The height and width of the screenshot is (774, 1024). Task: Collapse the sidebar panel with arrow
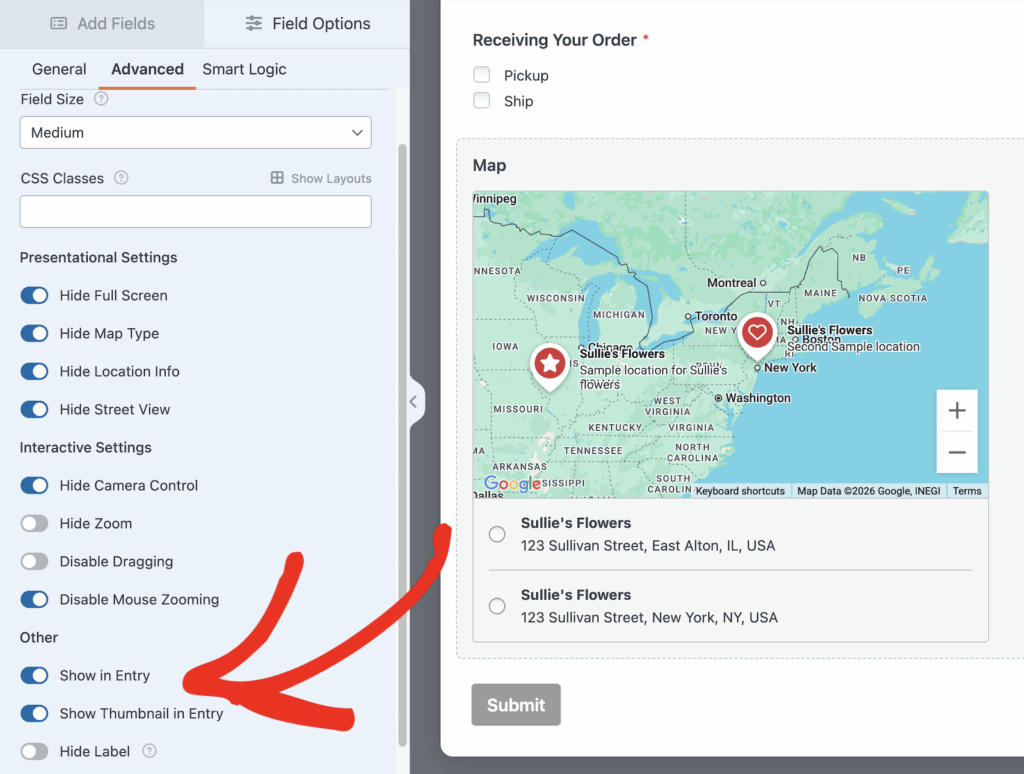coord(415,402)
